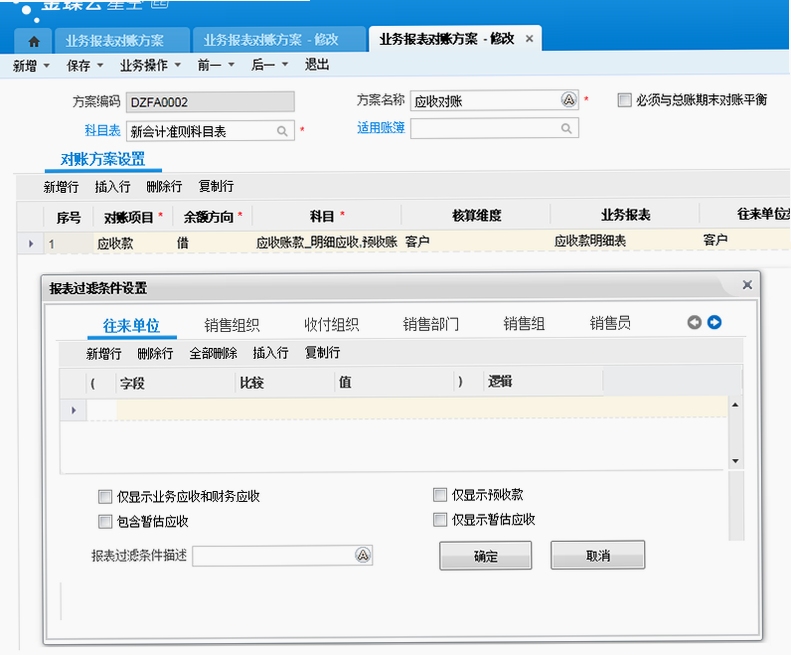This screenshot has height=655, width=791.
Task: Select the 销售组织 filter tab
Action: pyautogui.click(x=232, y=324)
